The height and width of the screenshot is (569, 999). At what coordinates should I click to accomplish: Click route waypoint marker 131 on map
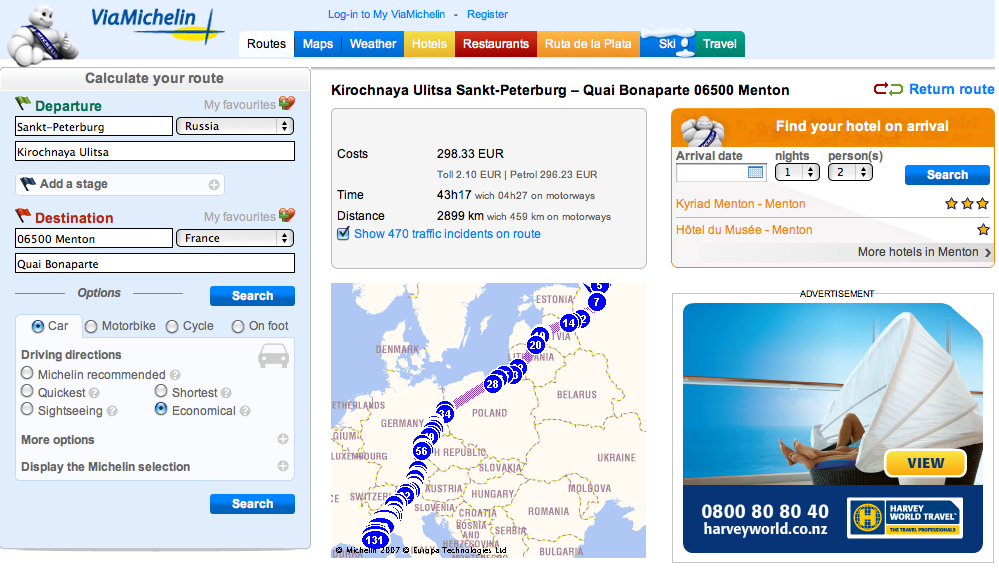[x=375, y=540]
